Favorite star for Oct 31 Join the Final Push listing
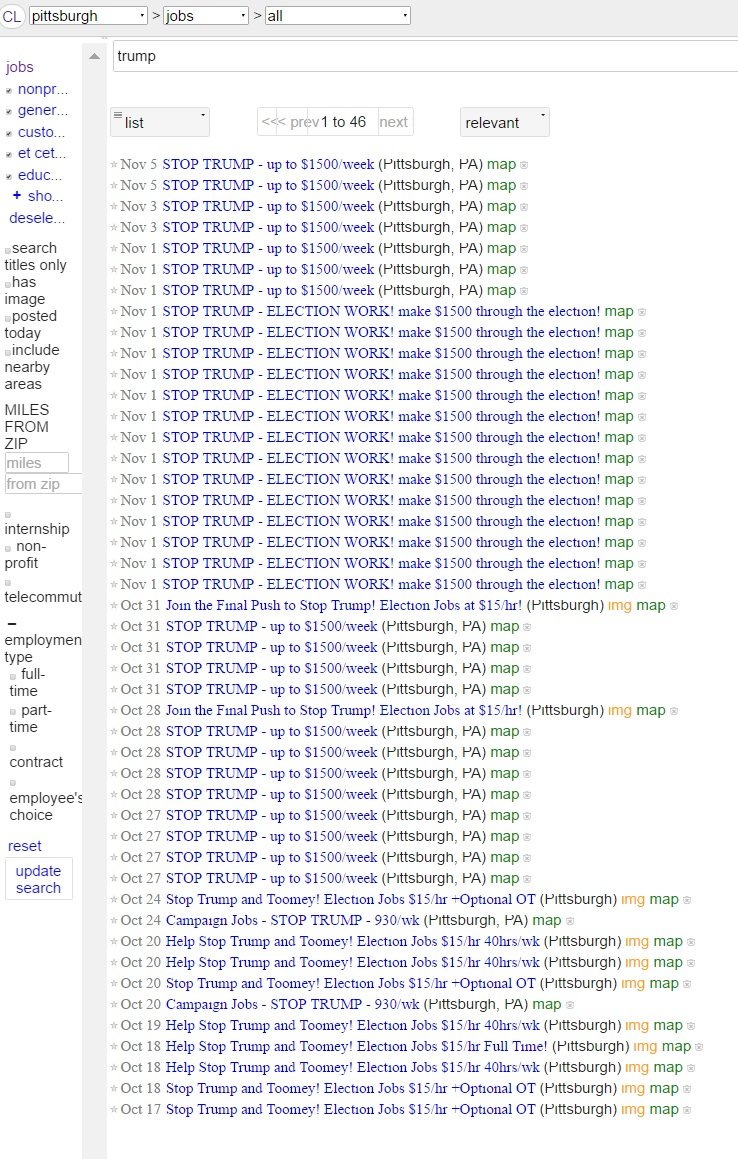This screenshot has height=1159, width=738. tap(114, 605)
